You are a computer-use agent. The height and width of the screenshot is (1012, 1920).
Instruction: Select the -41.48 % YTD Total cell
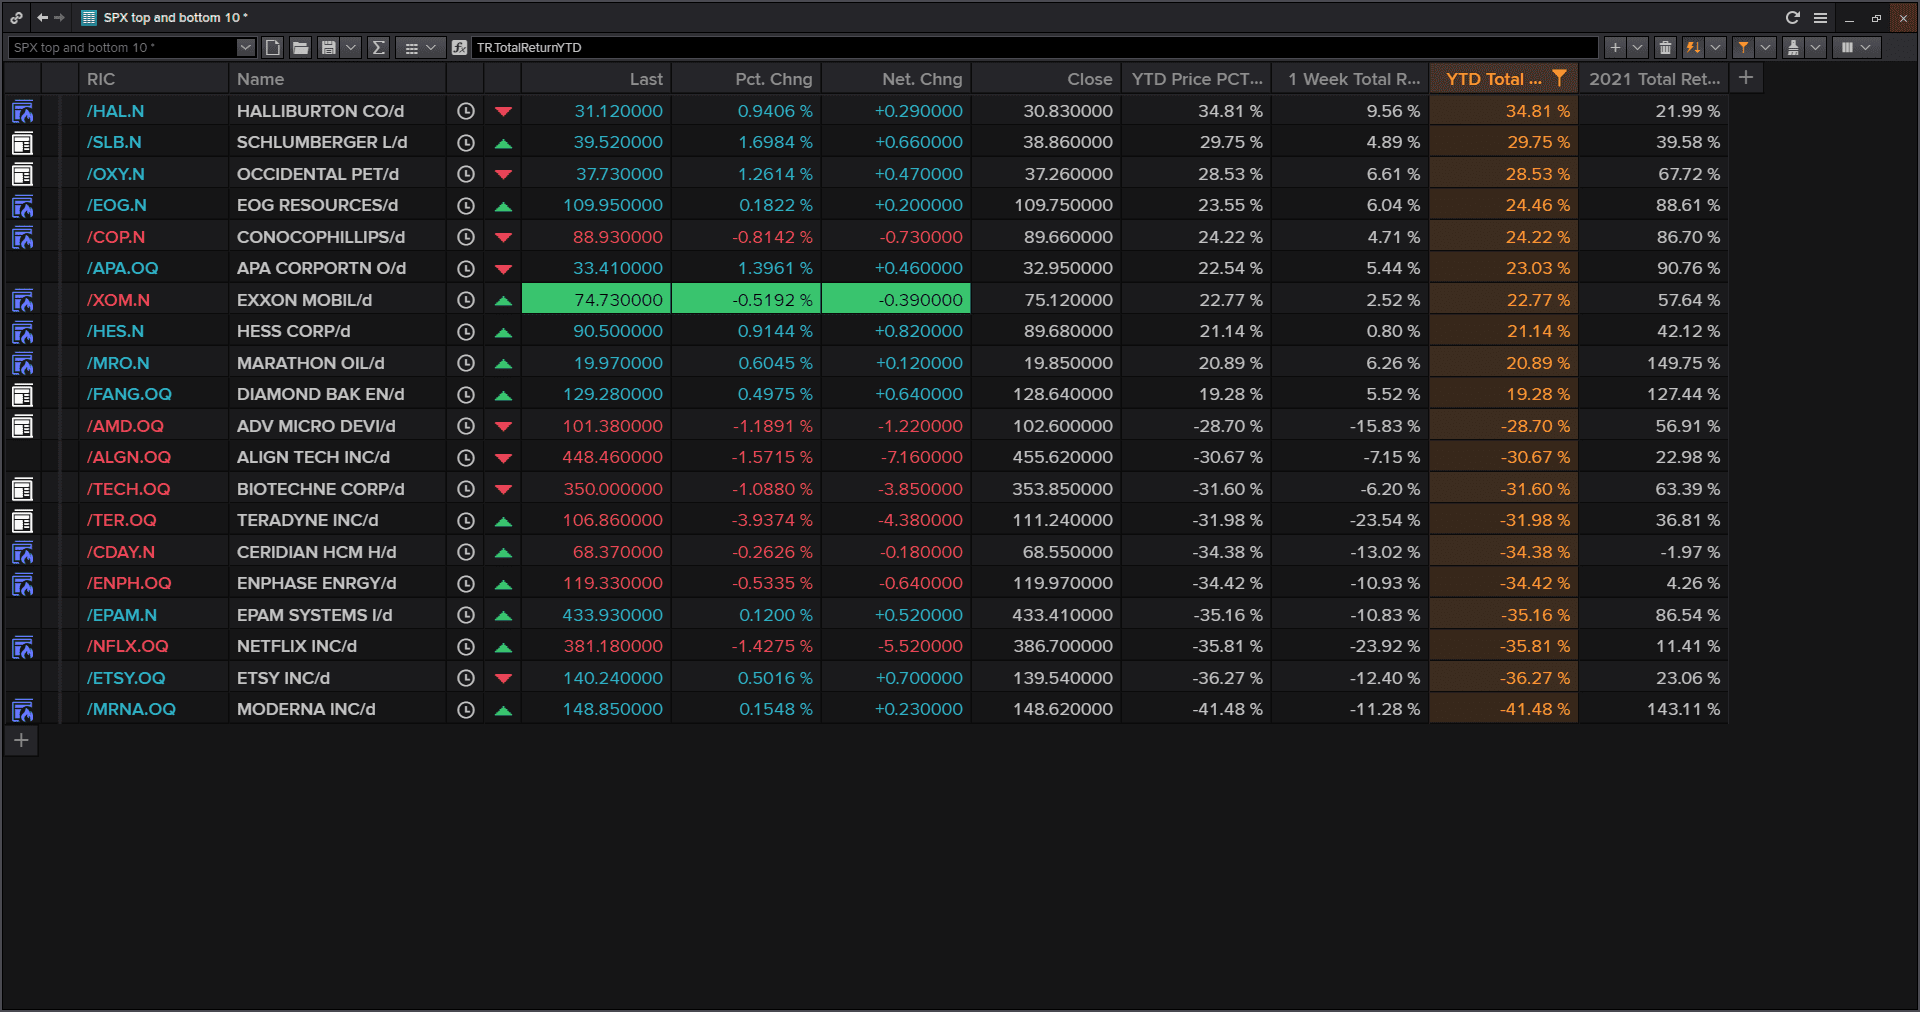point(1504,709)
